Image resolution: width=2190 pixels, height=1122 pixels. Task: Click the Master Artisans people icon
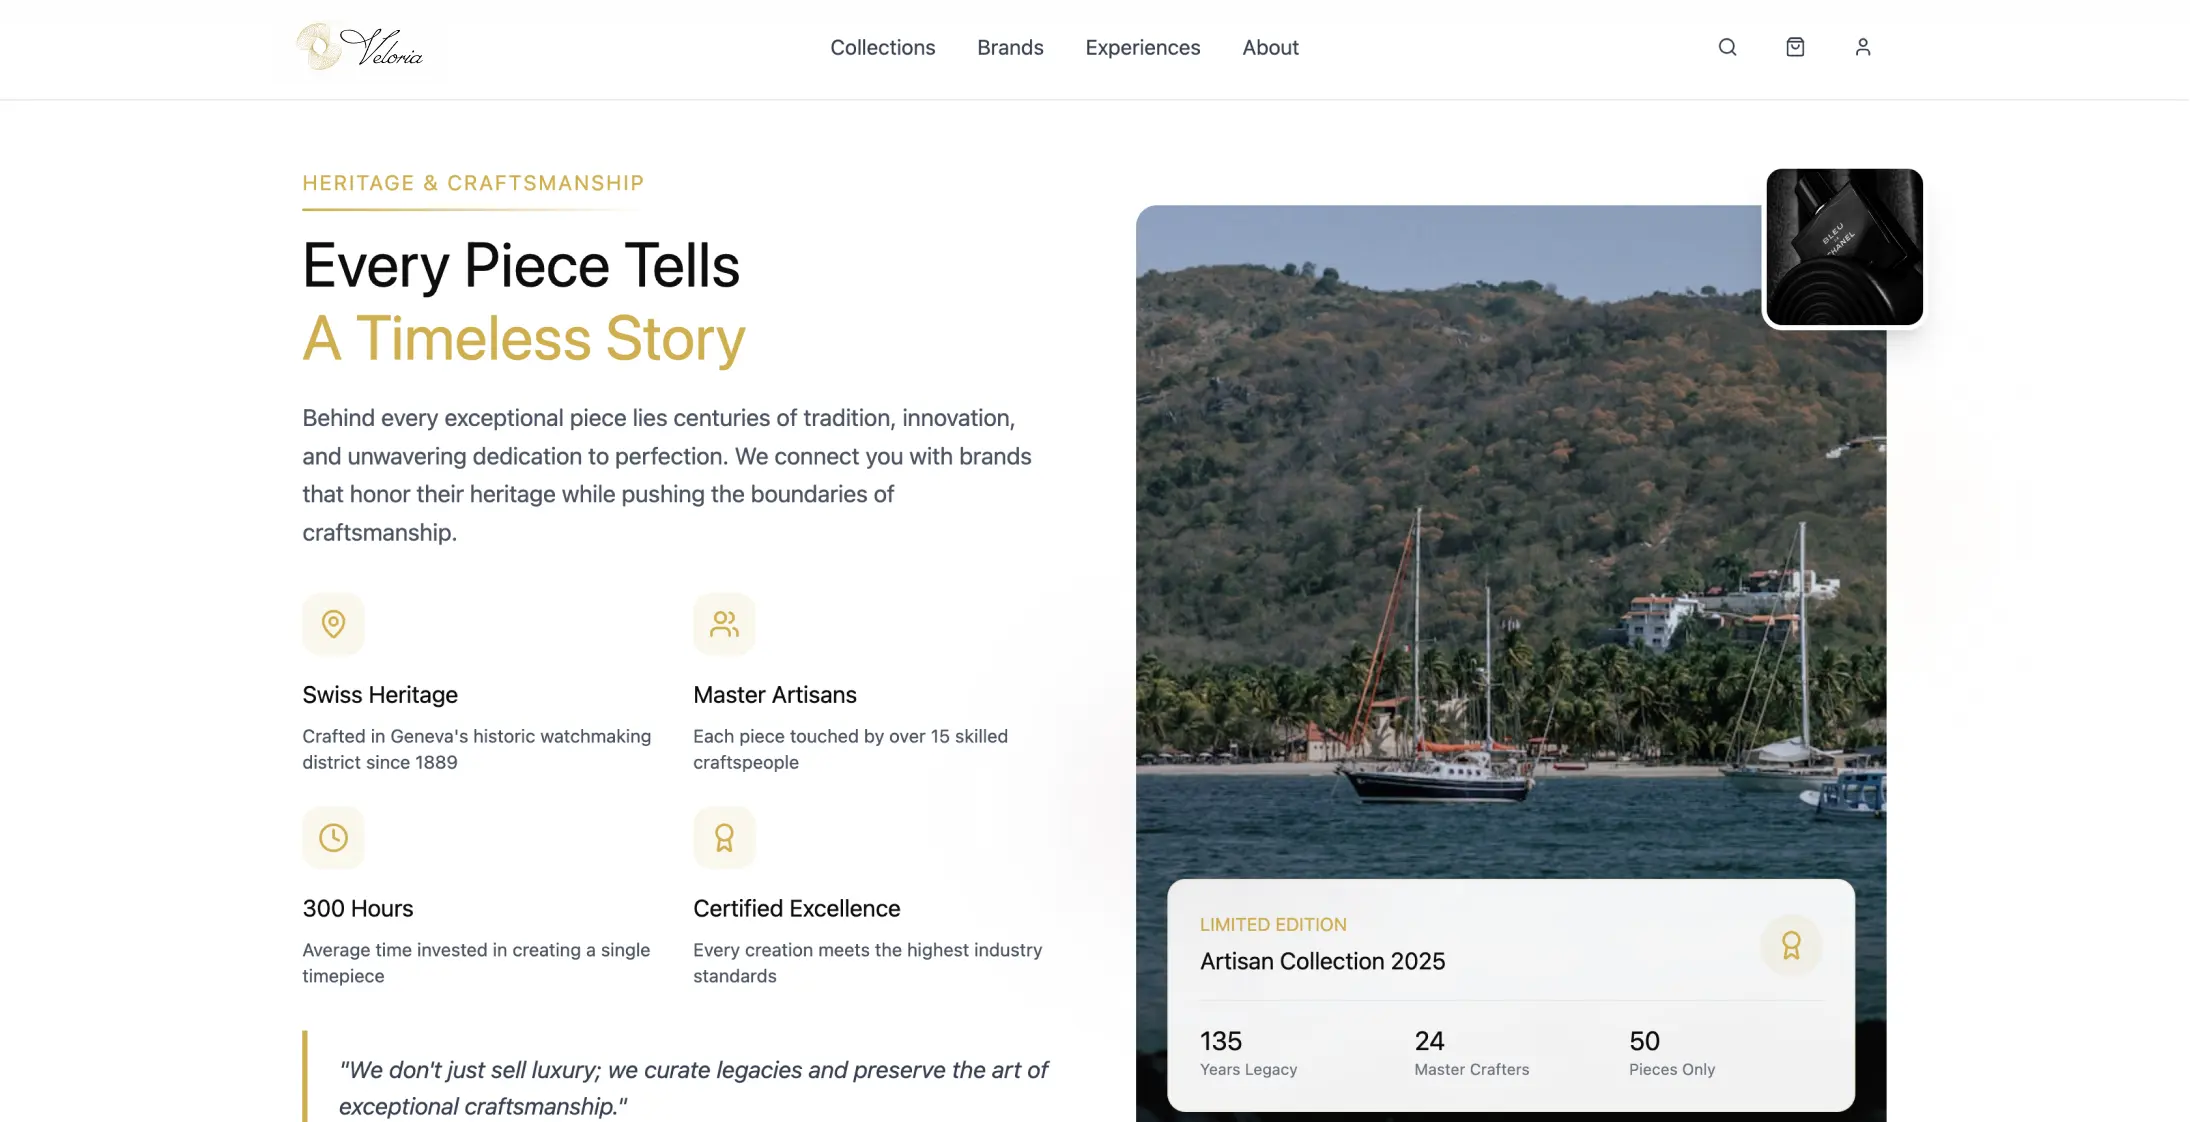[724, 624]
